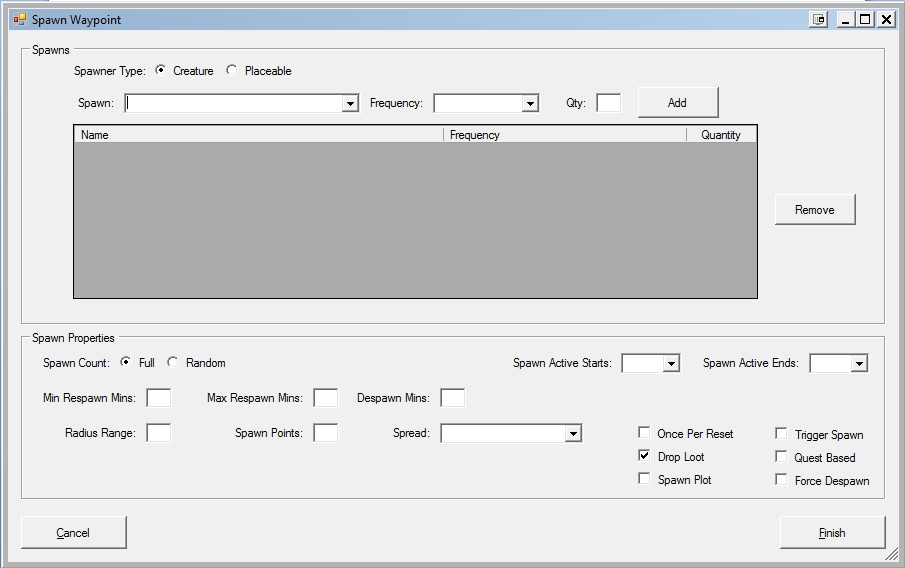This screenshot has height=568, width=905.
Task: Select the Placeable spawner type
Action: pos(232,70)
